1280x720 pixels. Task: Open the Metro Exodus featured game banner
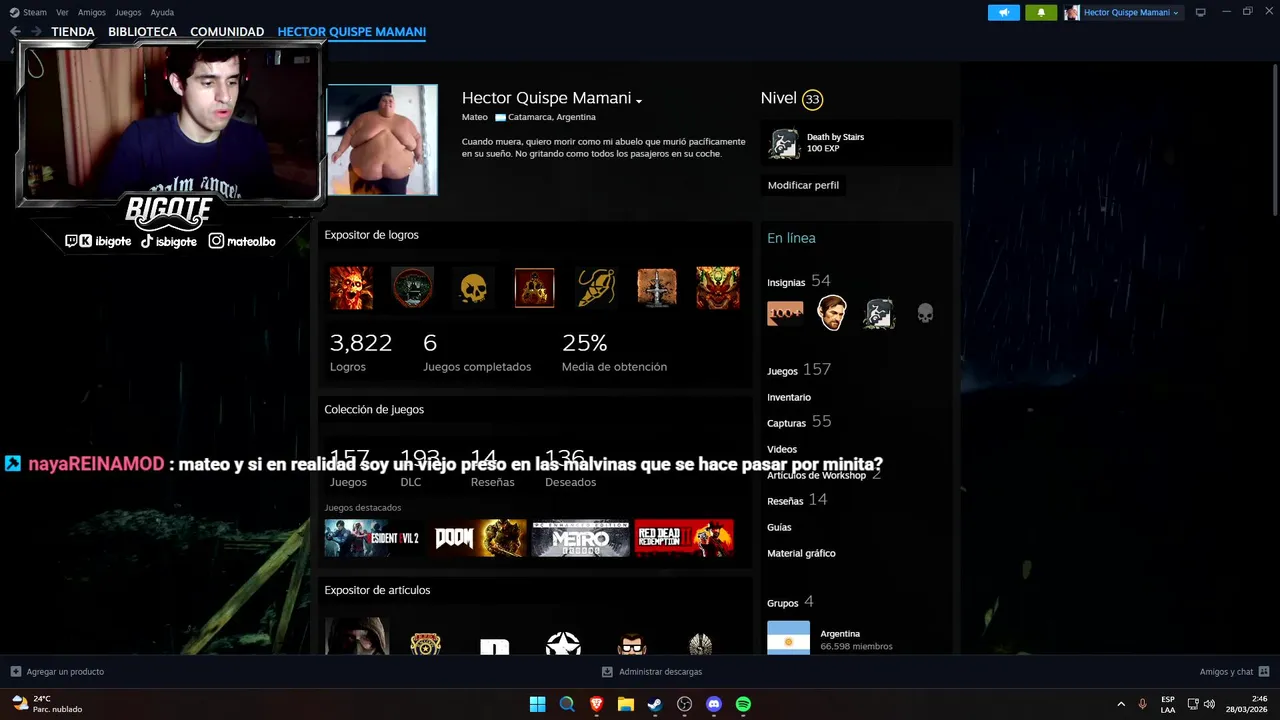[x=580, y=538]
